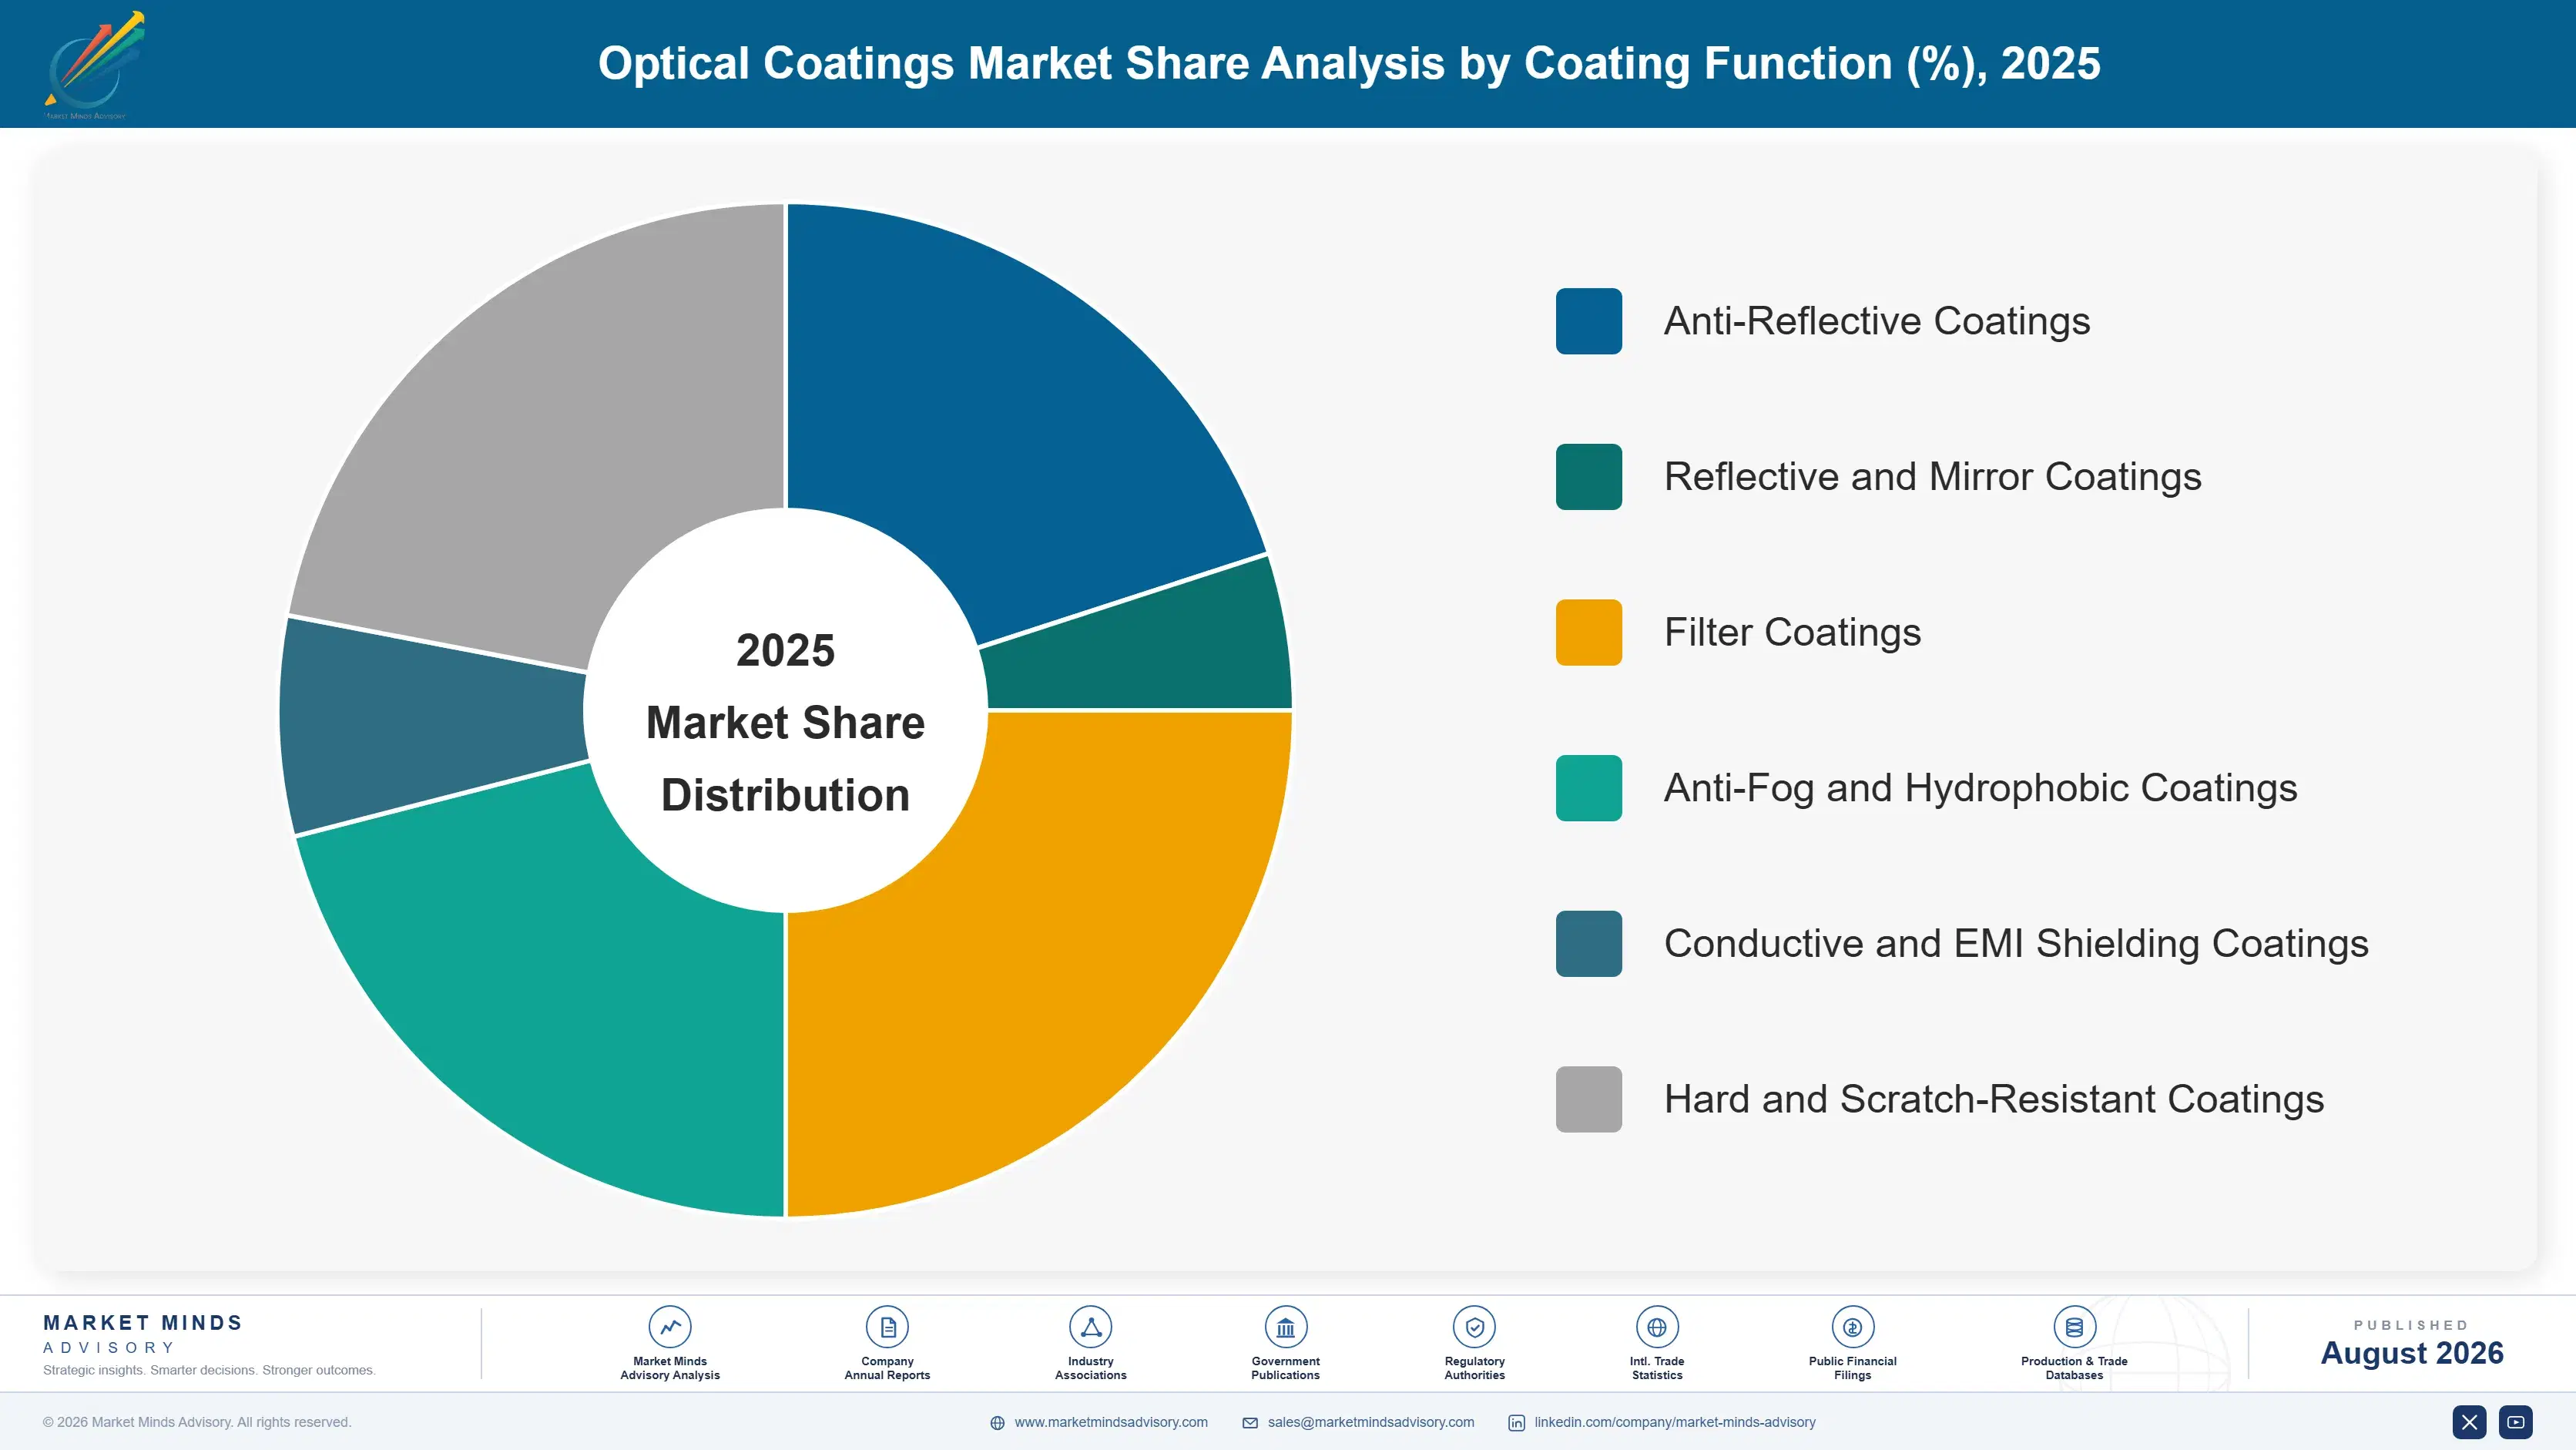Image resolution: width=2576 pixels, height=1450 pixels.
Task: Click the copyright notice text
Action: tap(197, 1422)
